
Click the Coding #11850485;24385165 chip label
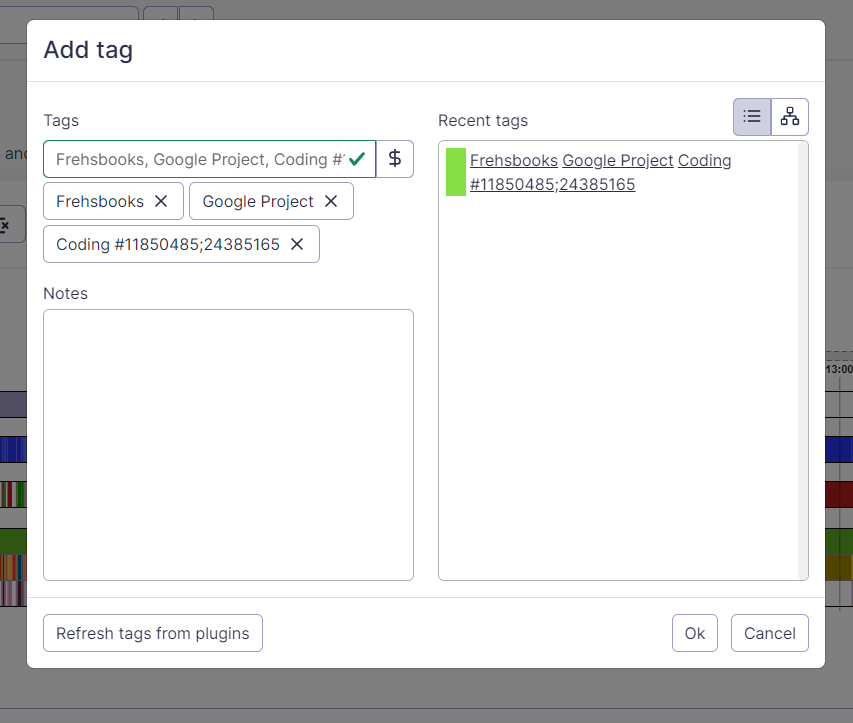tap(168, 244)
